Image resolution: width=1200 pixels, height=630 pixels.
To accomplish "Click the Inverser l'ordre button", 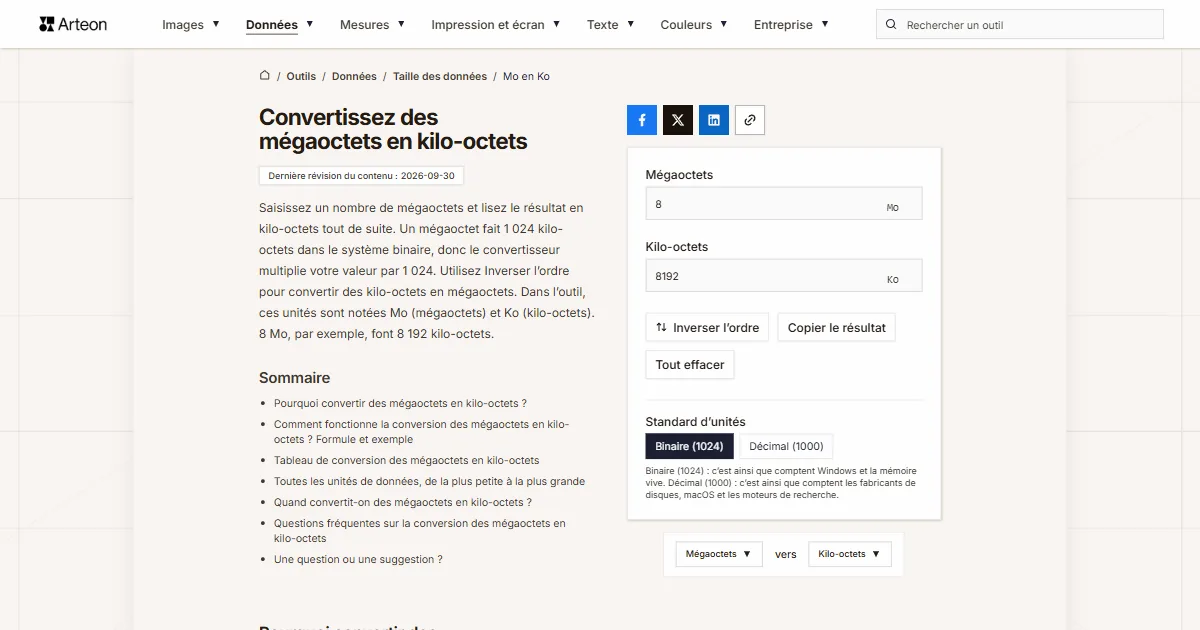I will [x=707, y=328].
